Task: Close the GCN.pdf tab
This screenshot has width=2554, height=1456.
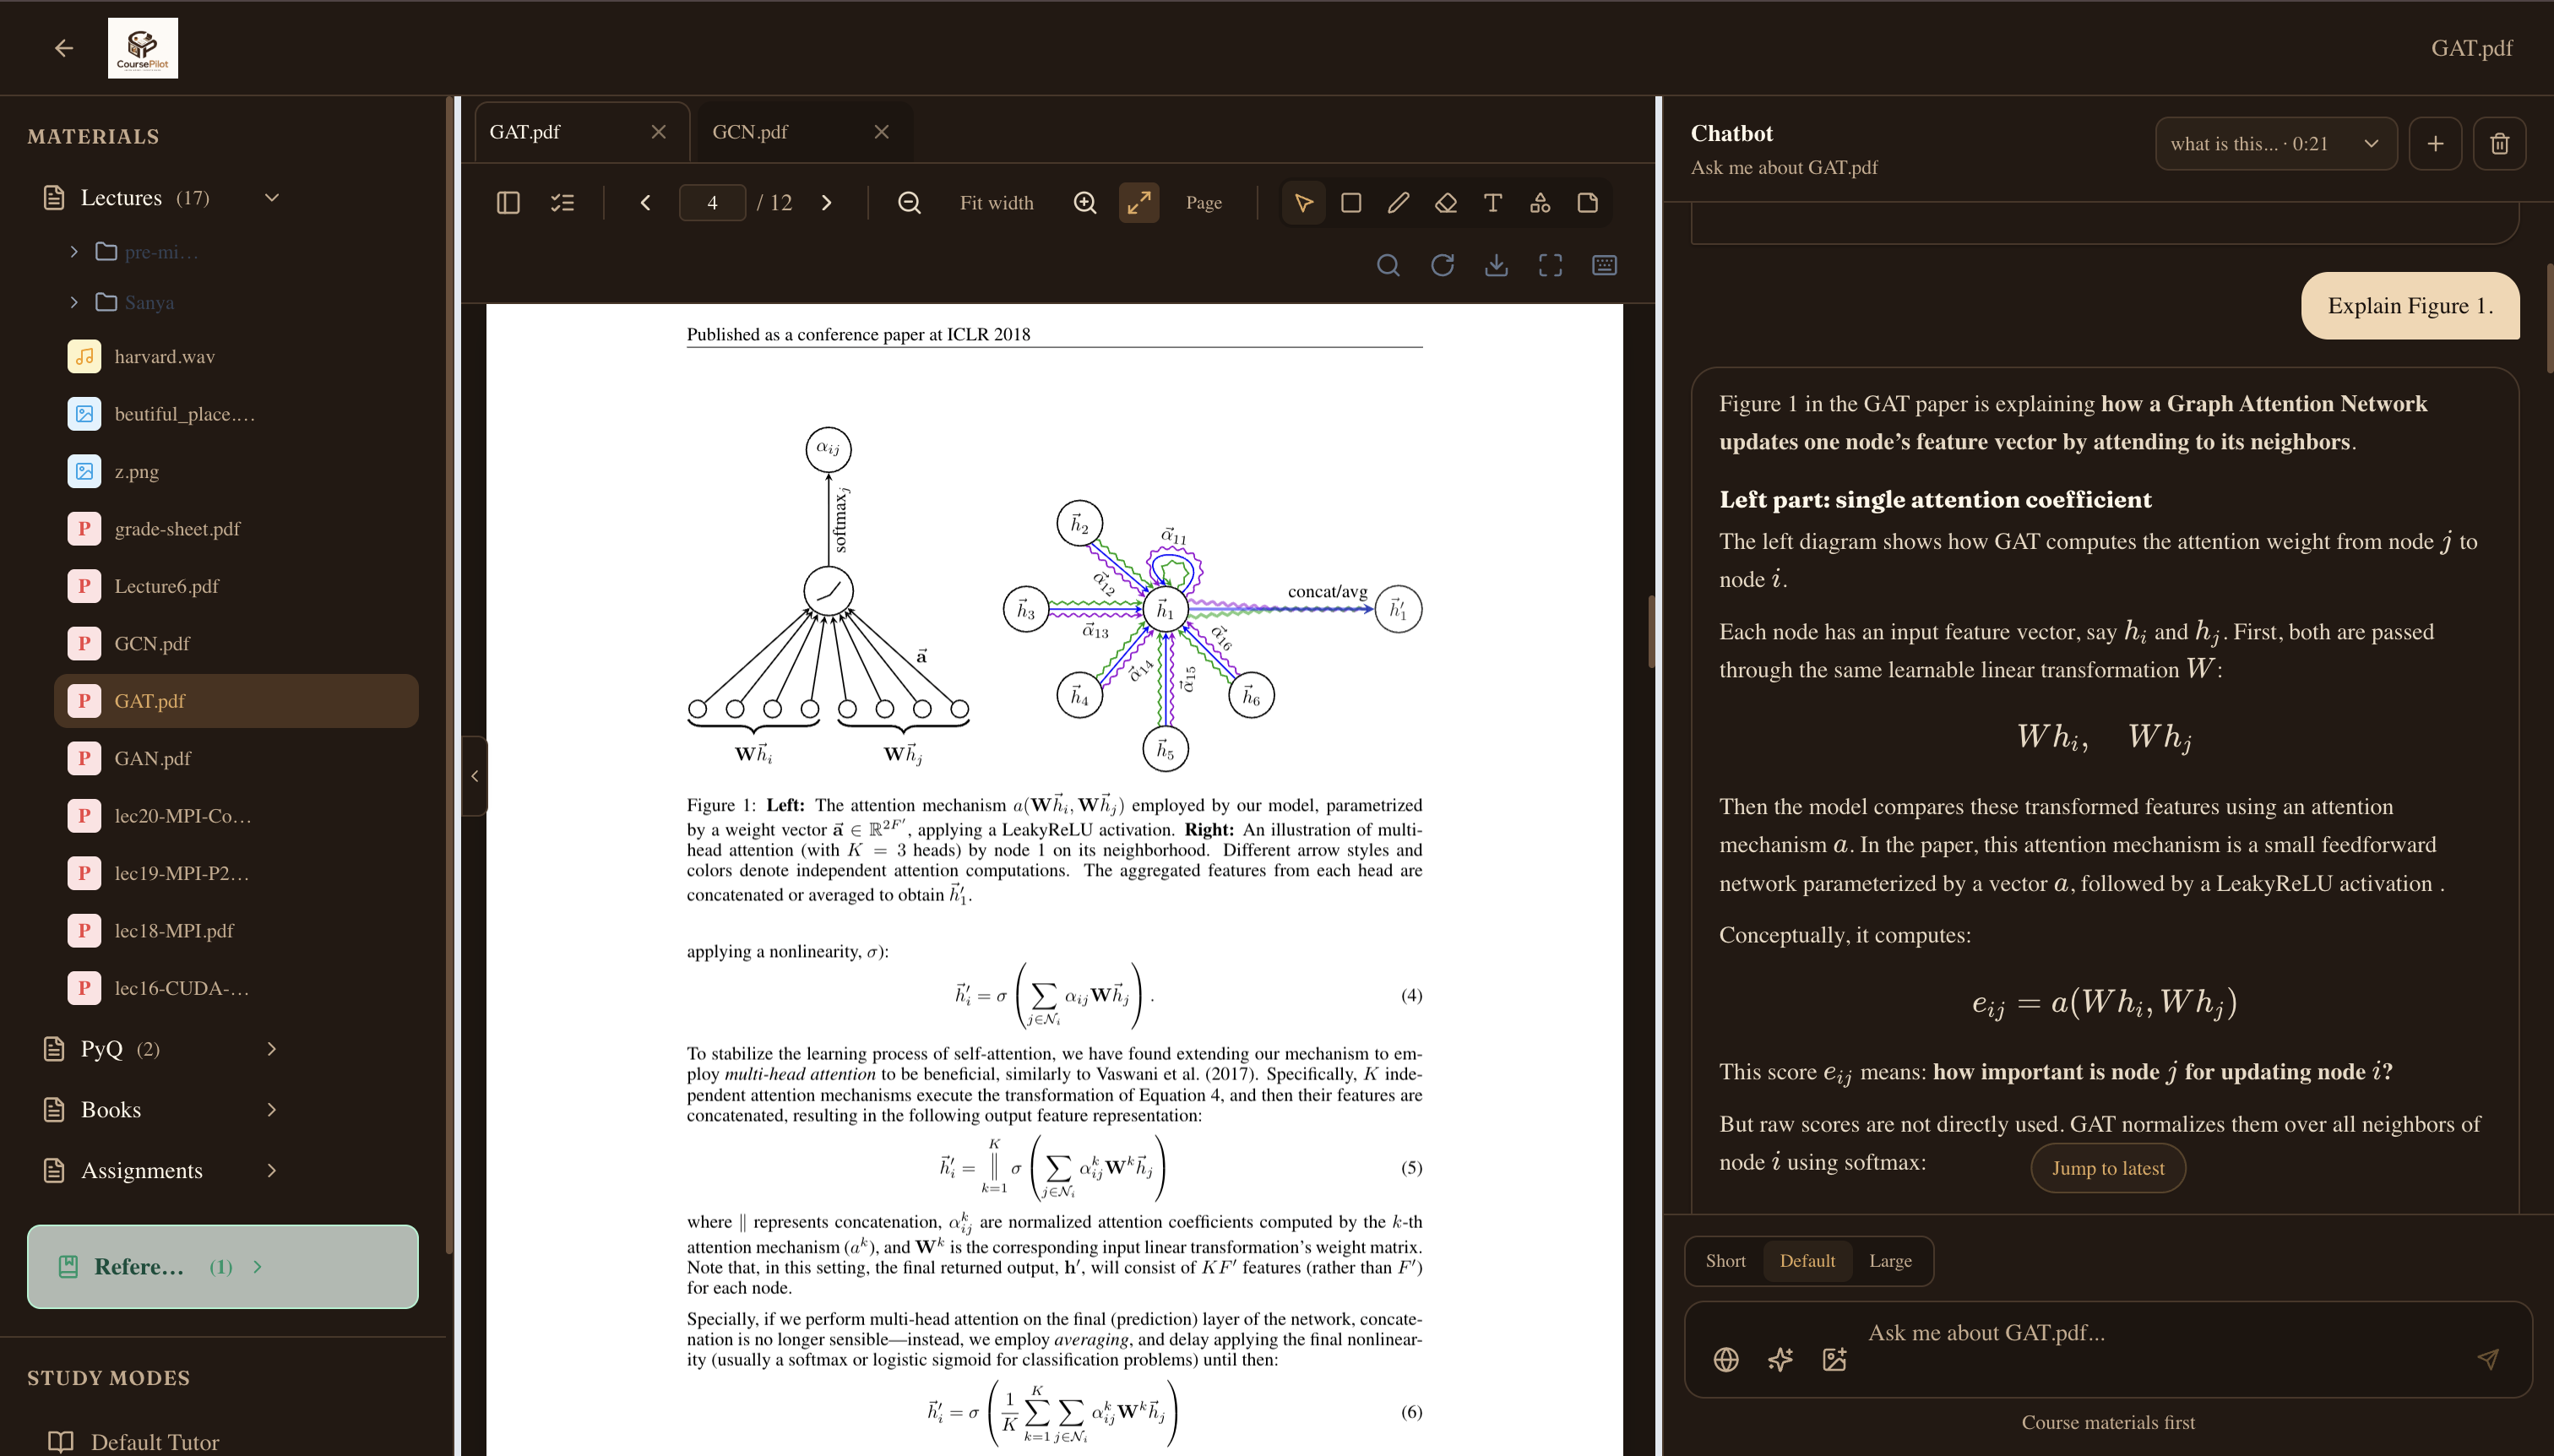Action: point(881,132)
